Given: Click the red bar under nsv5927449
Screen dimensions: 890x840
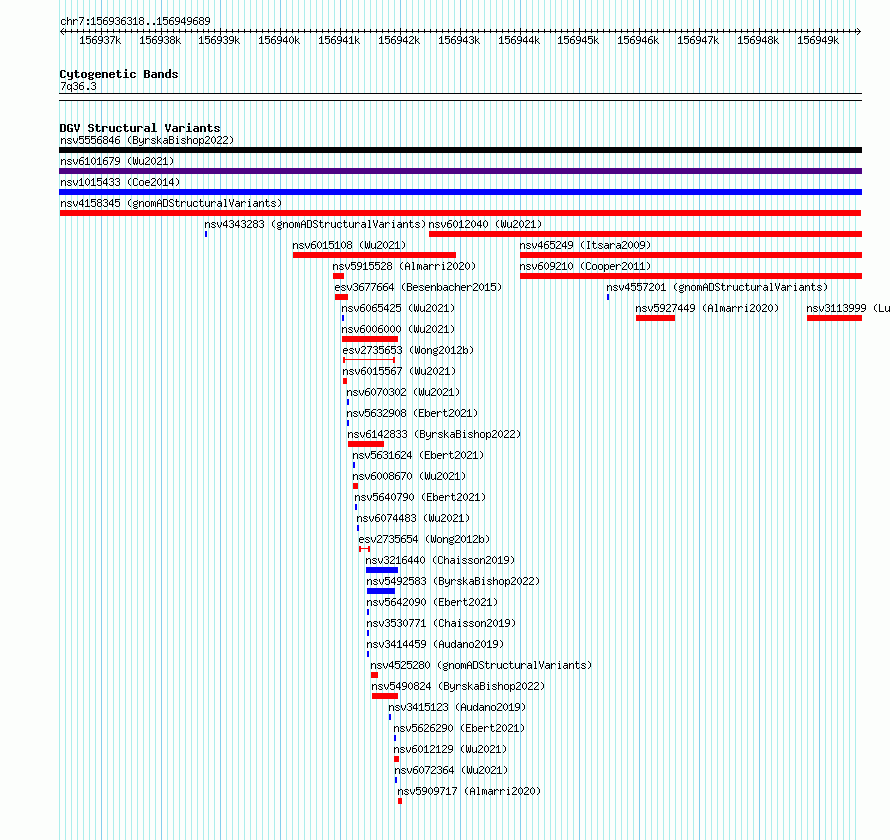Looking at the screenshot, I should pos(656,318).
